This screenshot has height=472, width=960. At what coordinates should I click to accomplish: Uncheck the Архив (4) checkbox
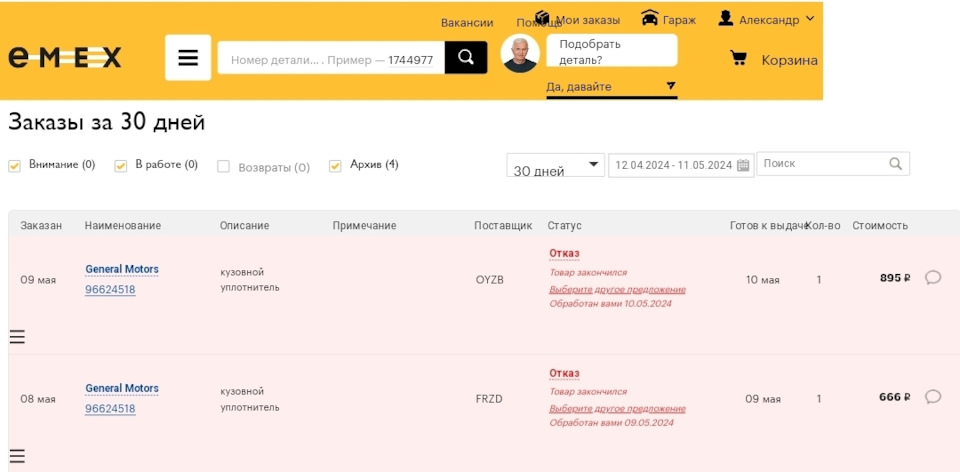(x=336, y=165)
